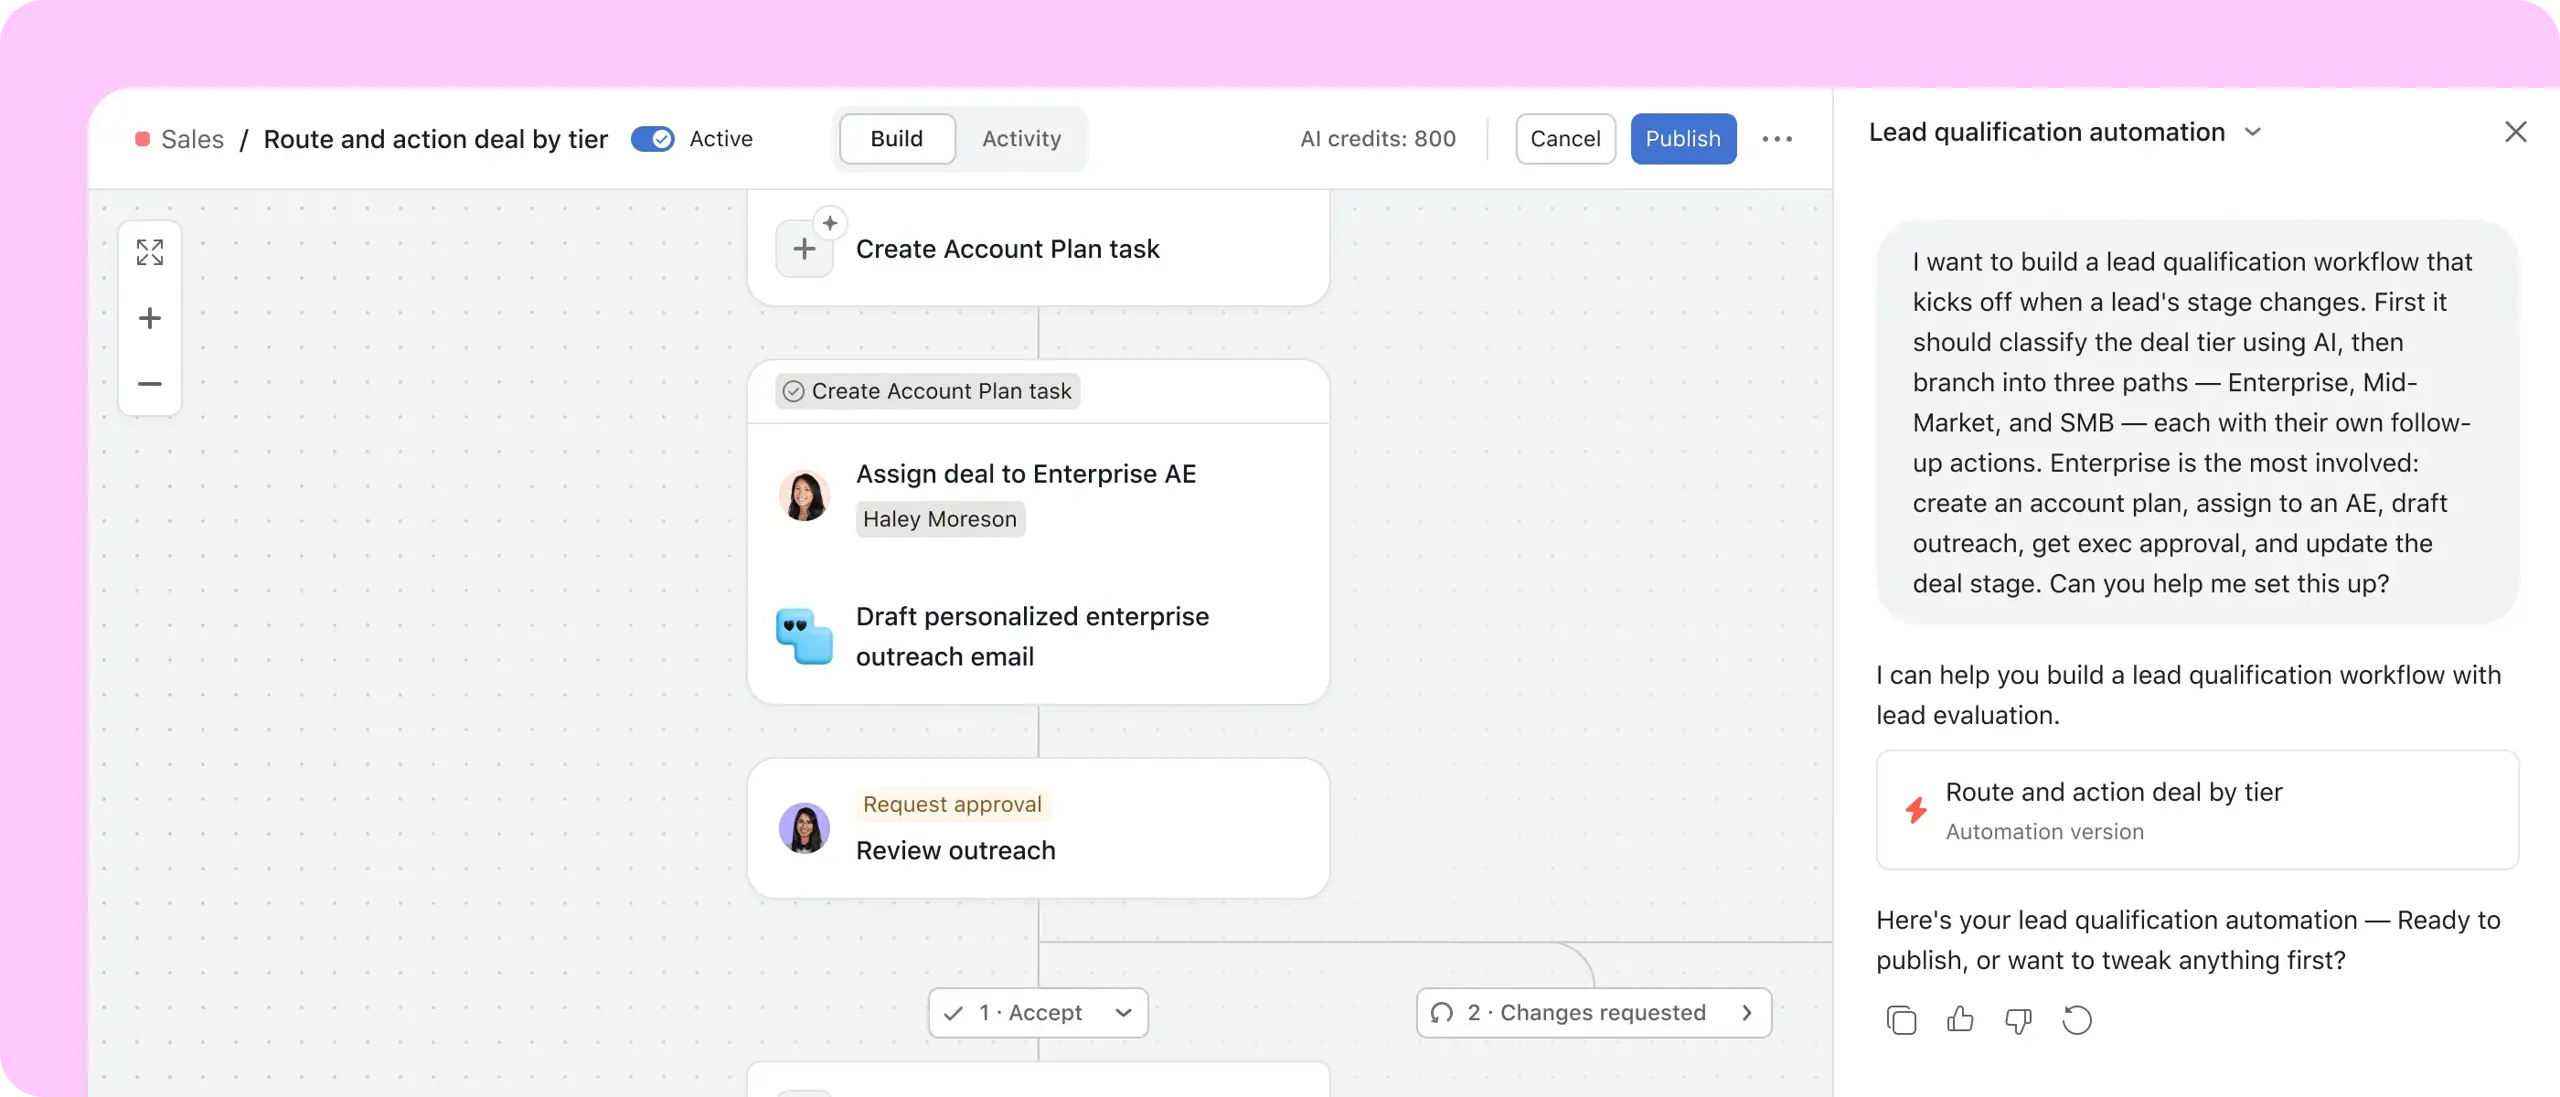This screenshot has width=2560, height=1097.
Task: Give thumbs down to the AI response
Action: [x=2018, y=1020]
